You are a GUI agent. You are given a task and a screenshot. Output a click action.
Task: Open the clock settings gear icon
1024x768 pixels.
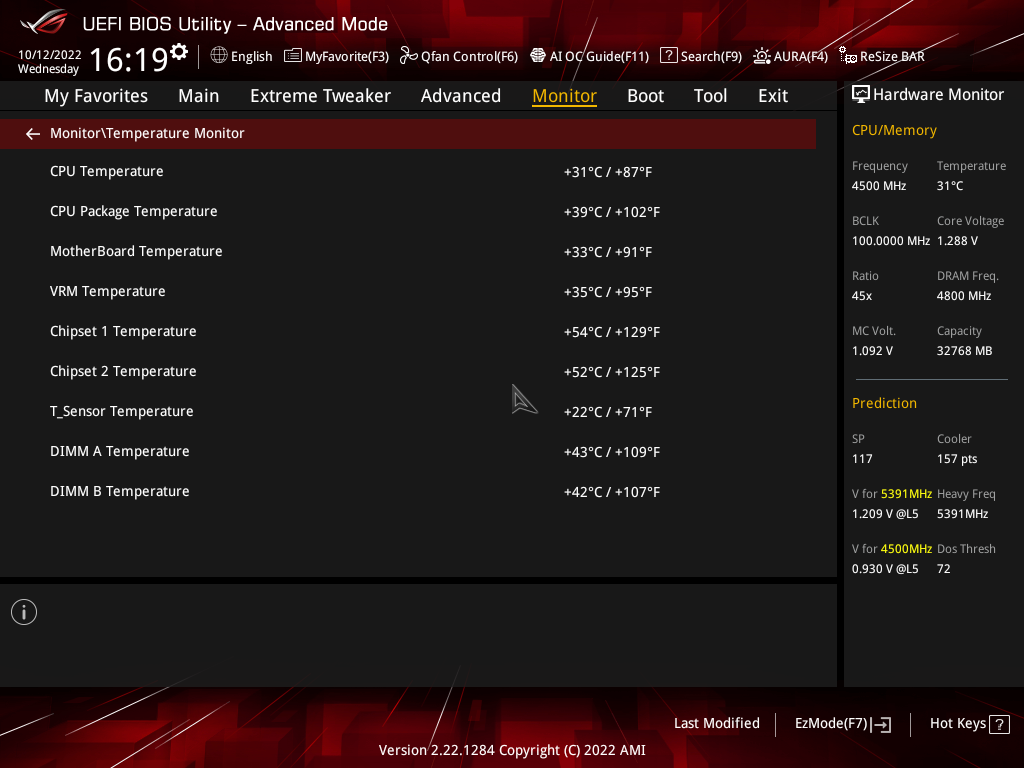click(179, 52)
